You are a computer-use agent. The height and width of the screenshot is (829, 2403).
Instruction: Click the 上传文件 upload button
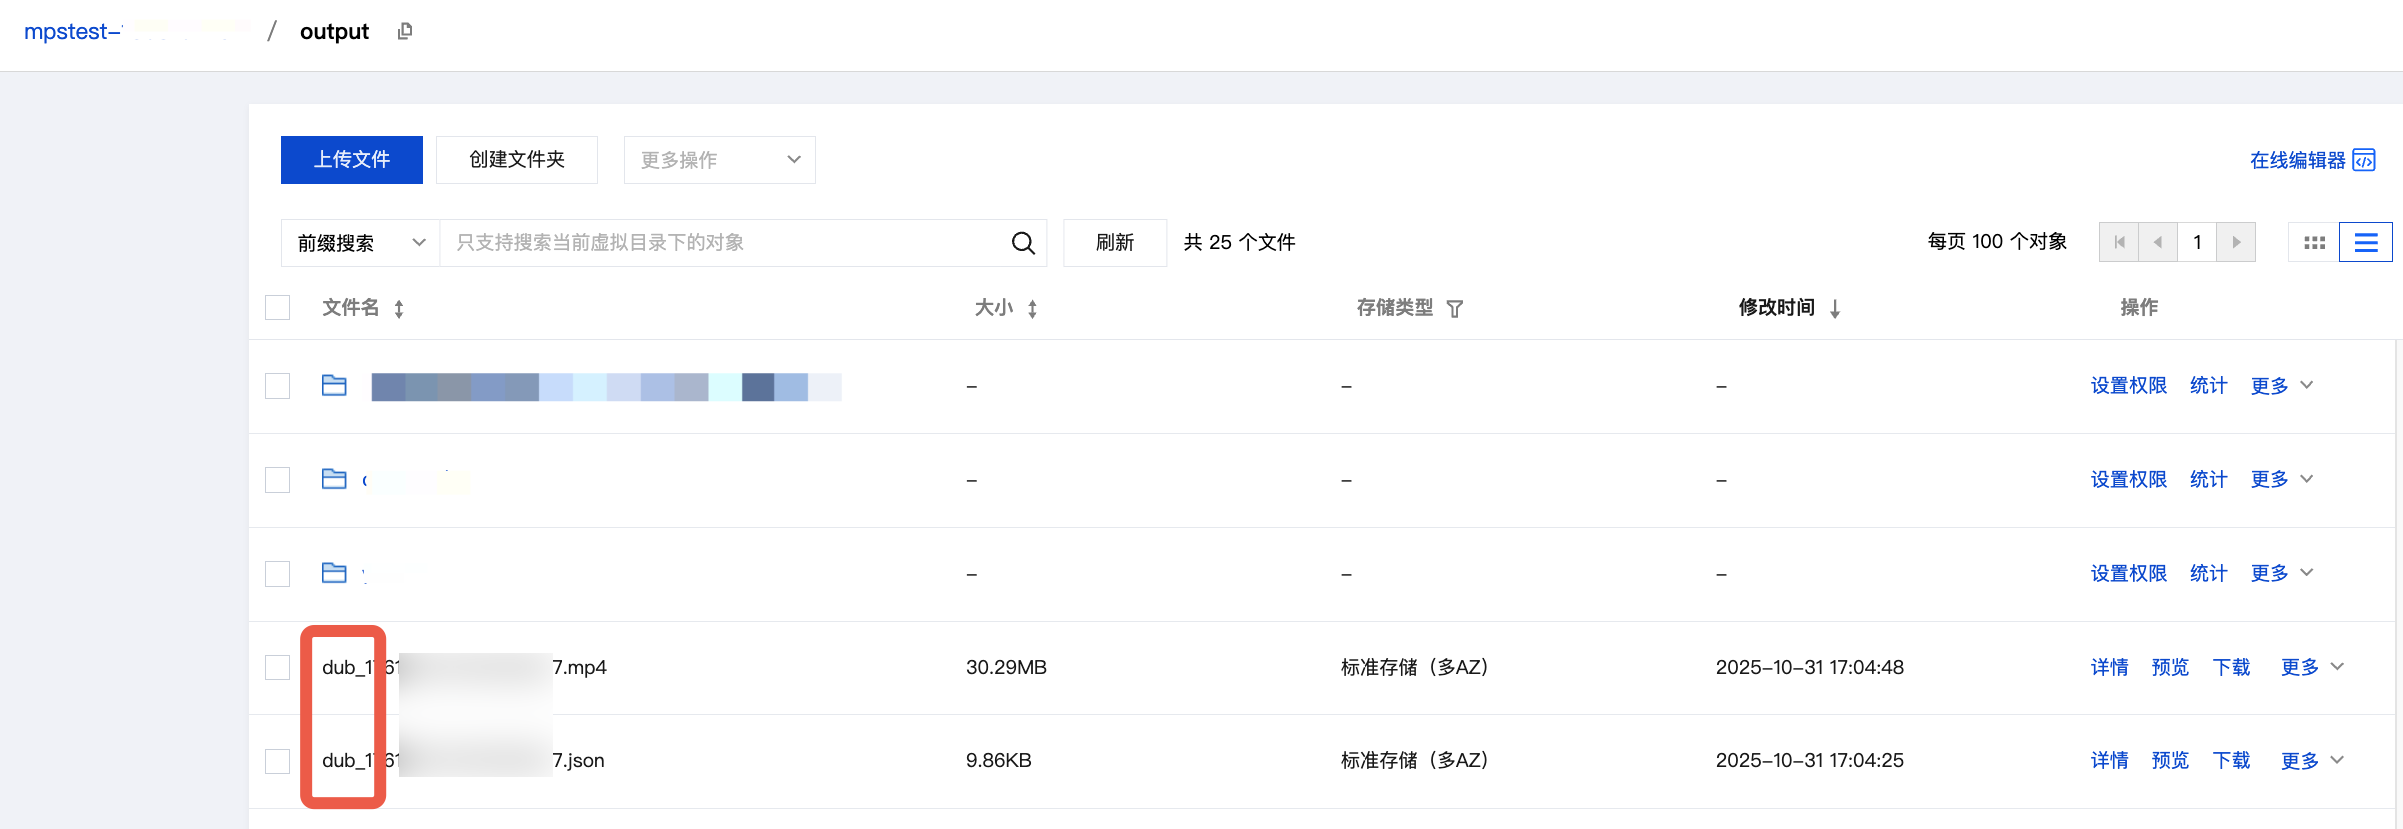point(351,160)
